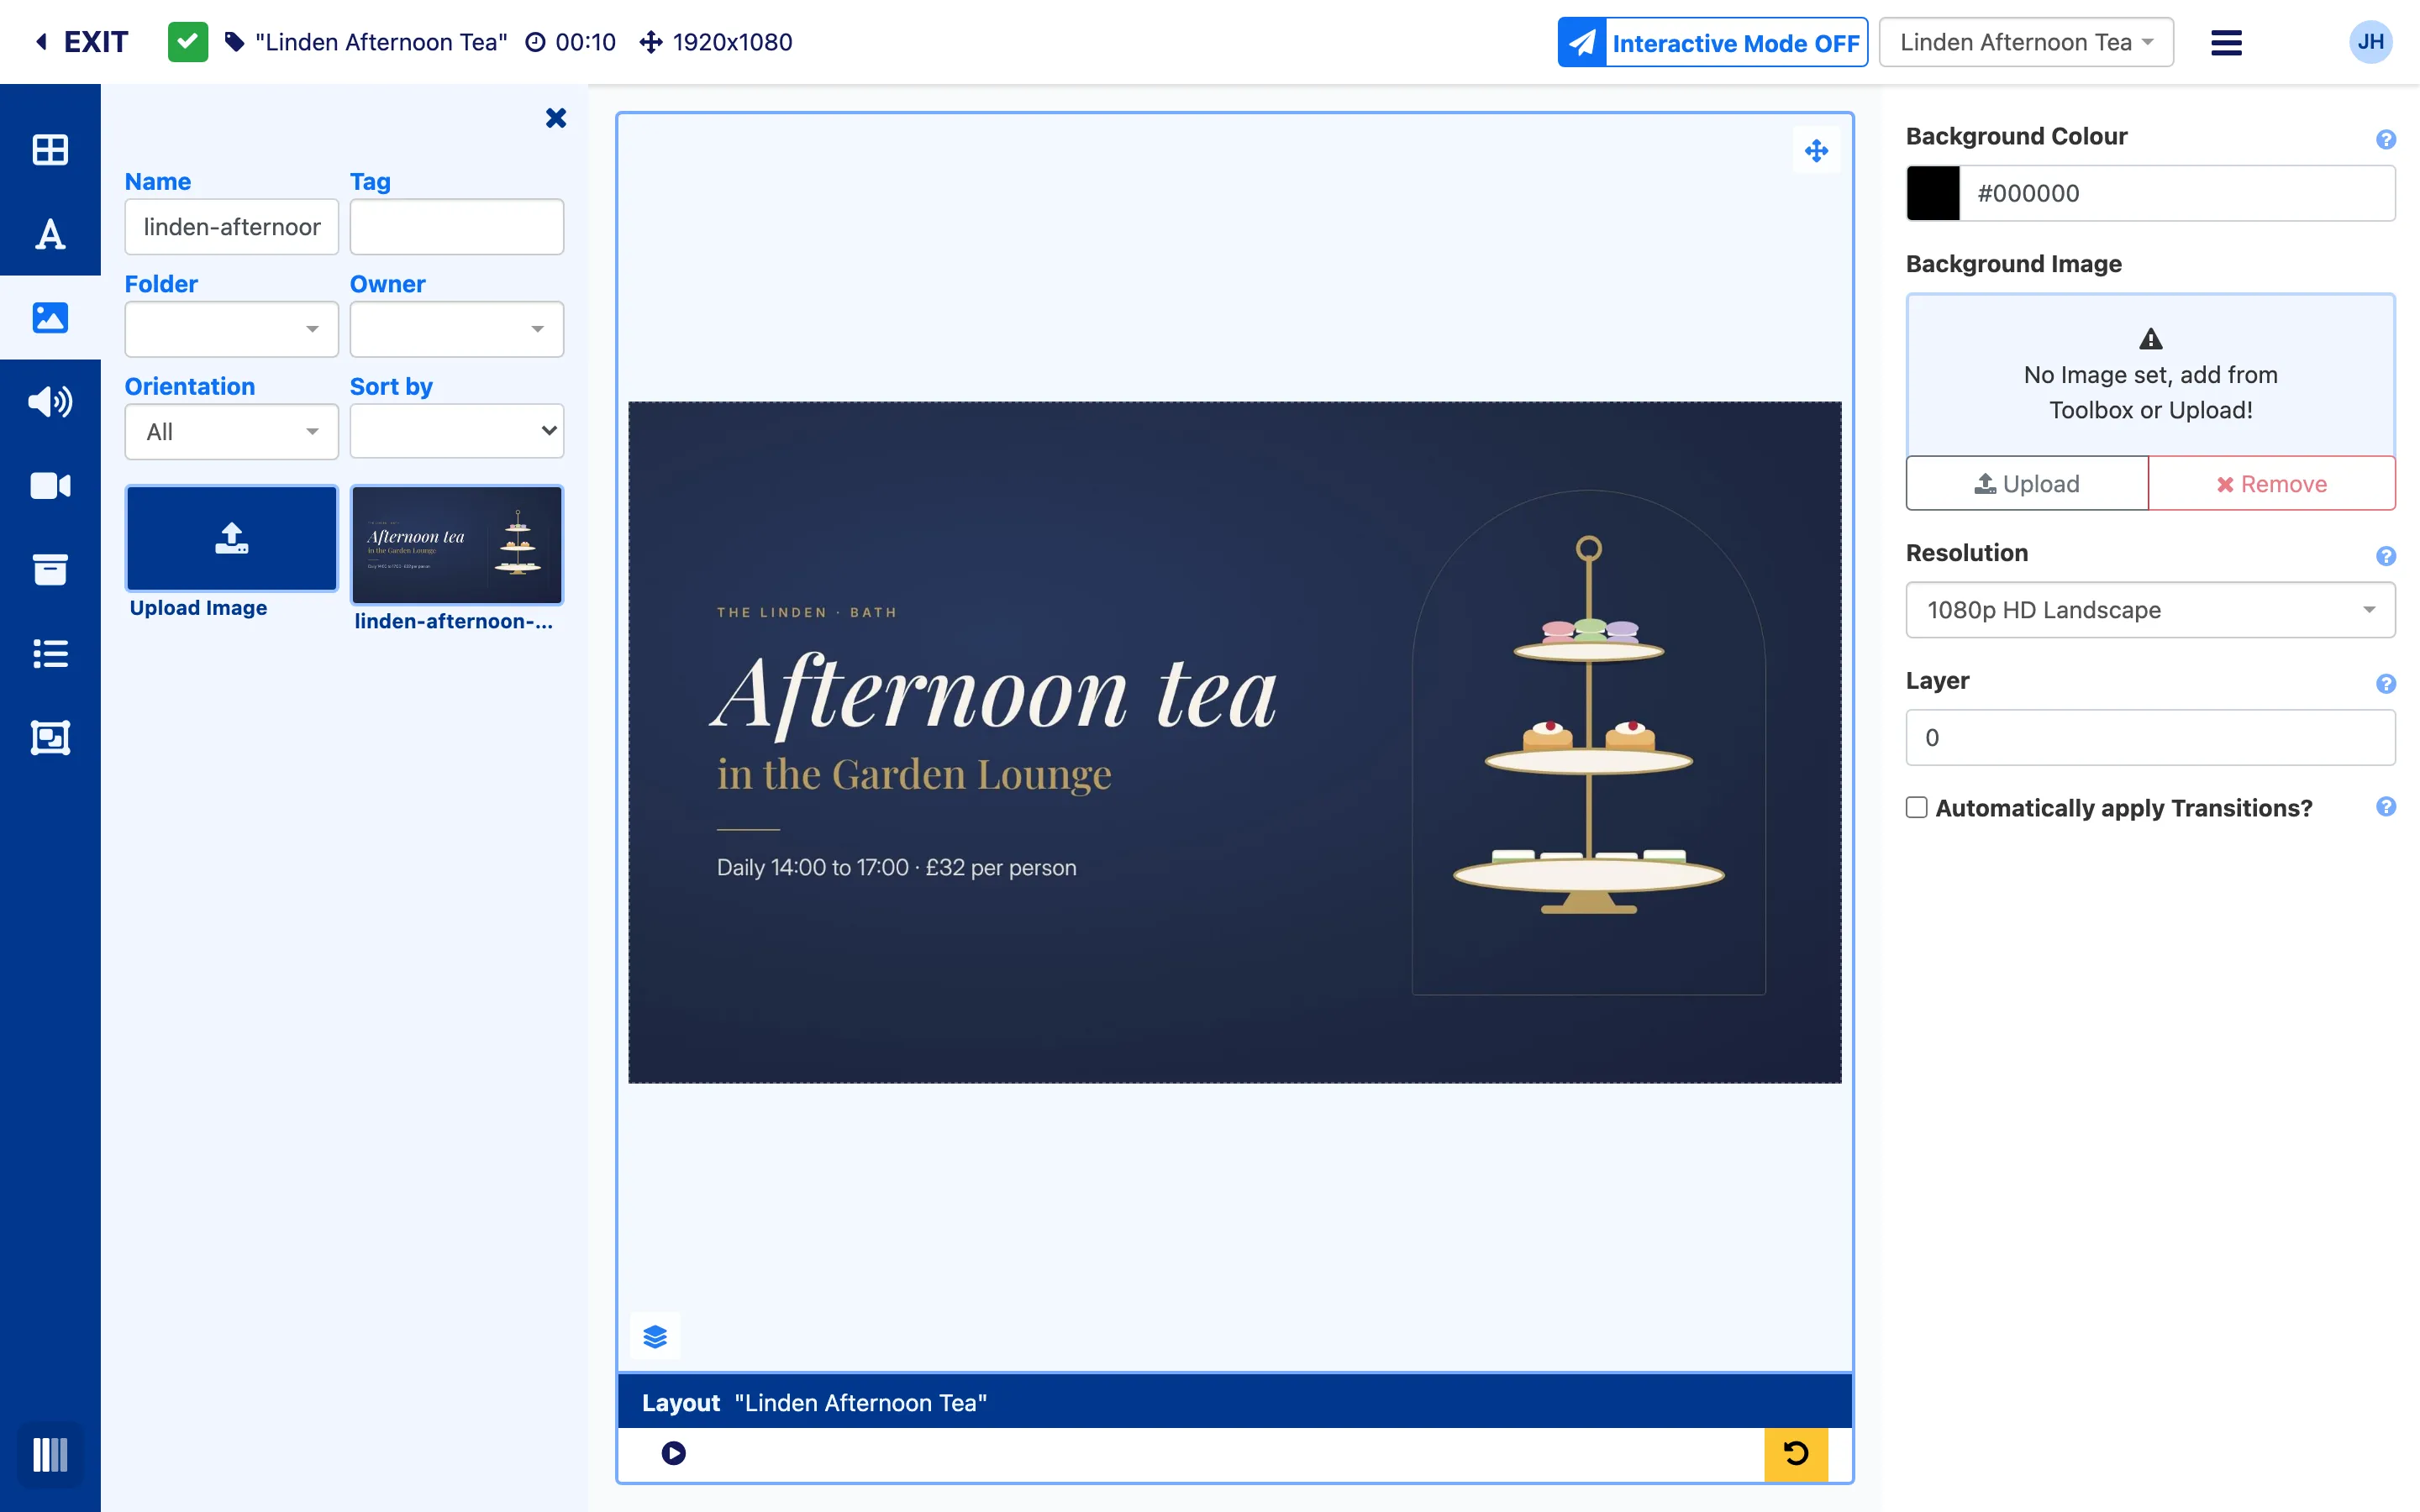Open the 1080p HD Landscape resolution dropdown

pos(2150,610)
